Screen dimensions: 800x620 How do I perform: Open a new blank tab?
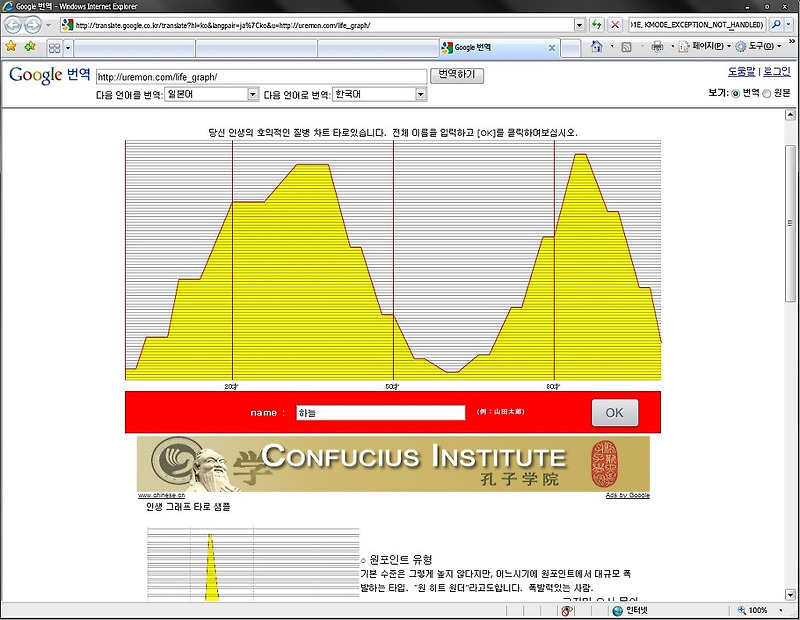point(571,48)
